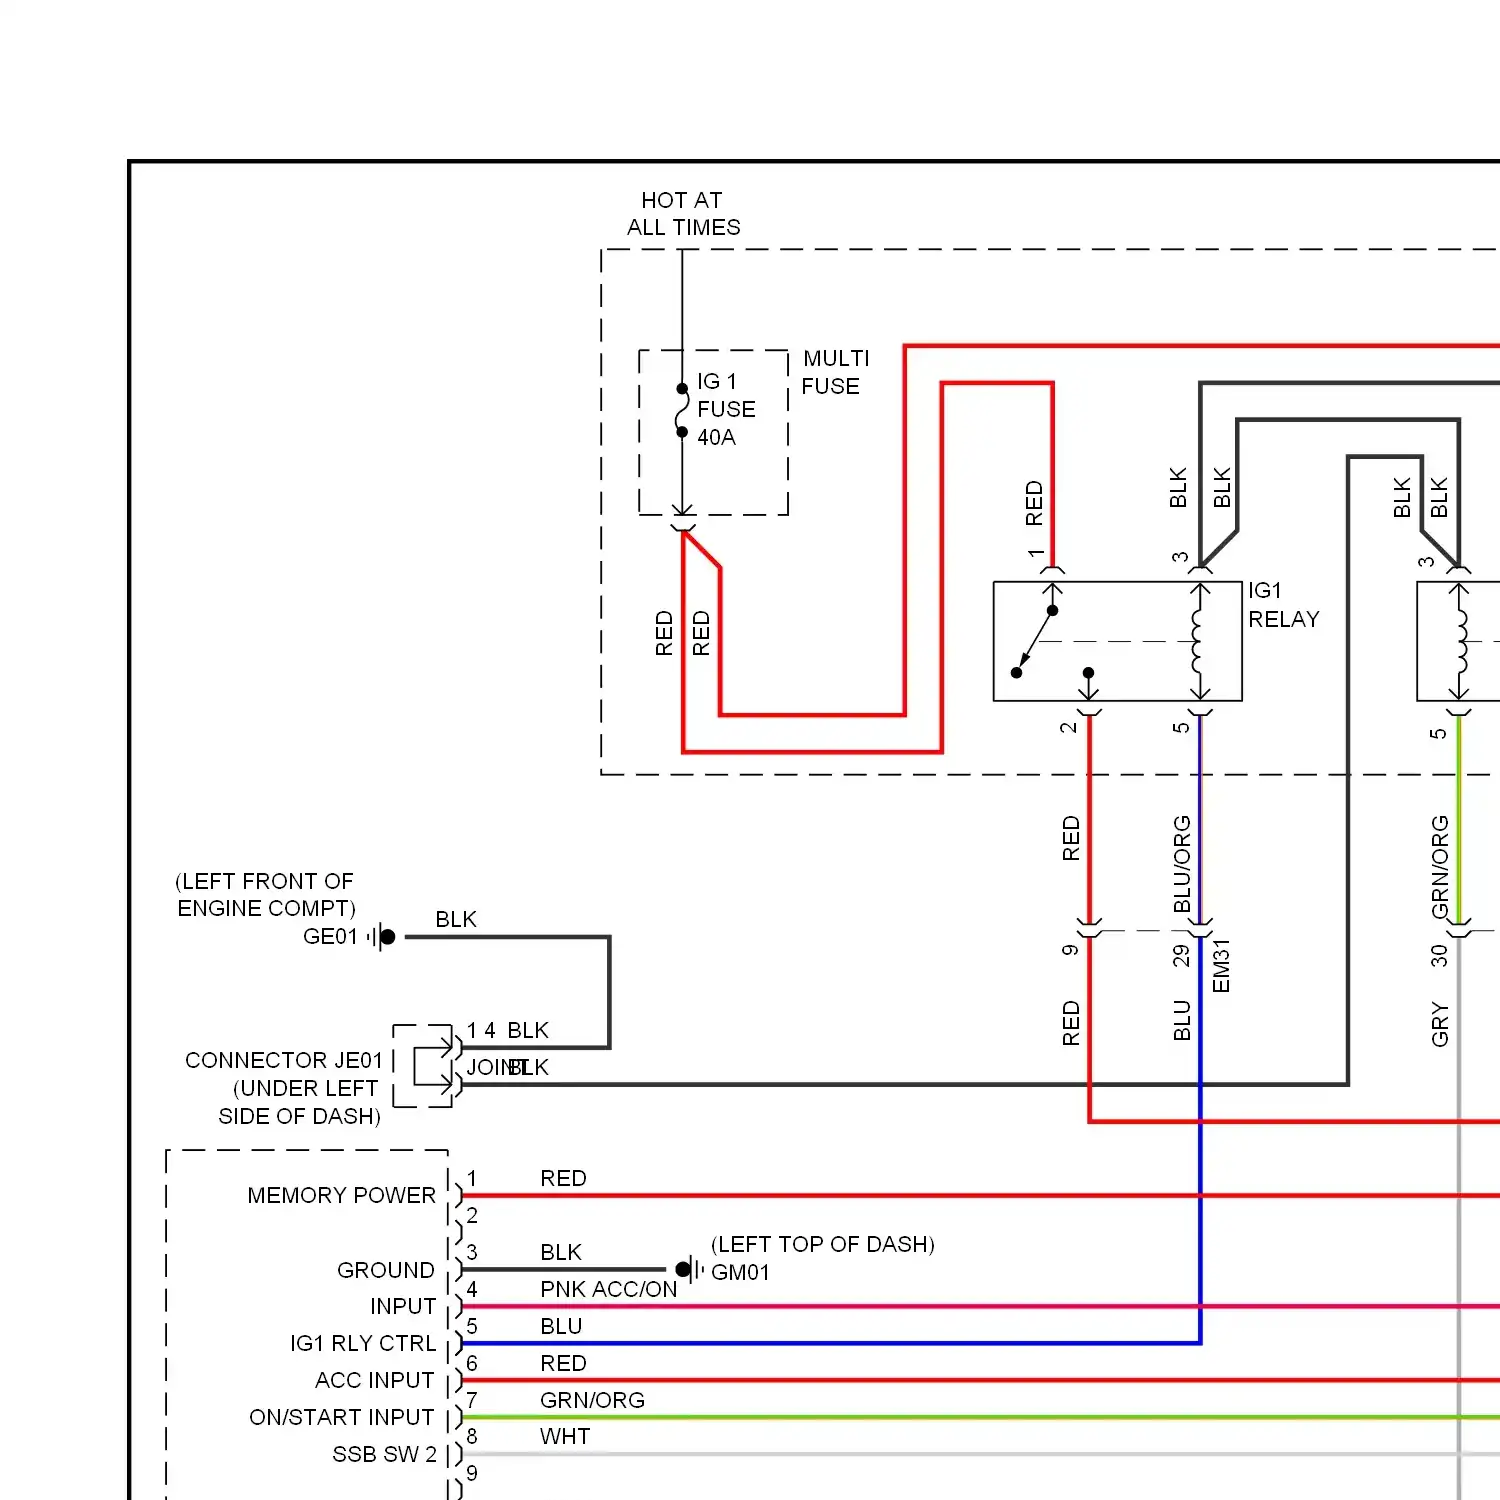
Task: Click the GM01 ground label
Action: (x=740, y=1272)
